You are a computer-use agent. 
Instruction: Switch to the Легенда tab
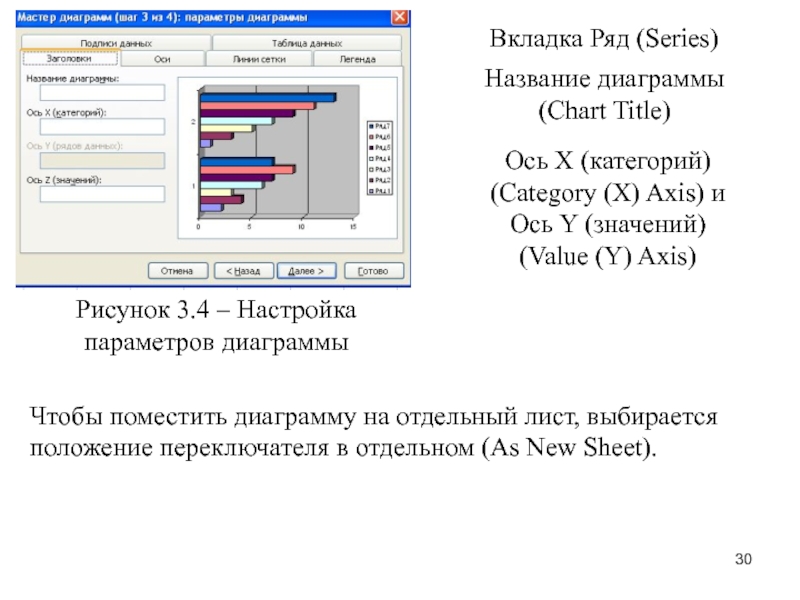(x=357, y=59)
